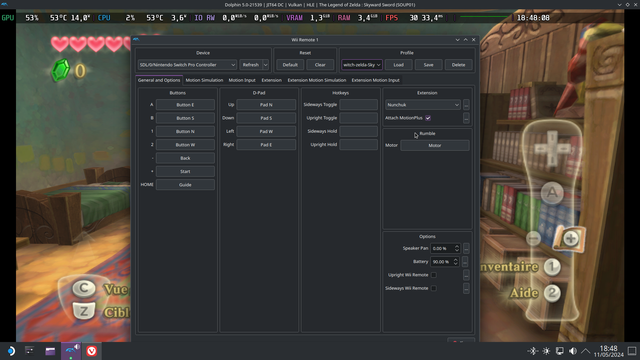Screen dimensions: 640x360
Task: Click the ellipsis button beside Attach MotionPlus
Action: (x=466, y=118)
